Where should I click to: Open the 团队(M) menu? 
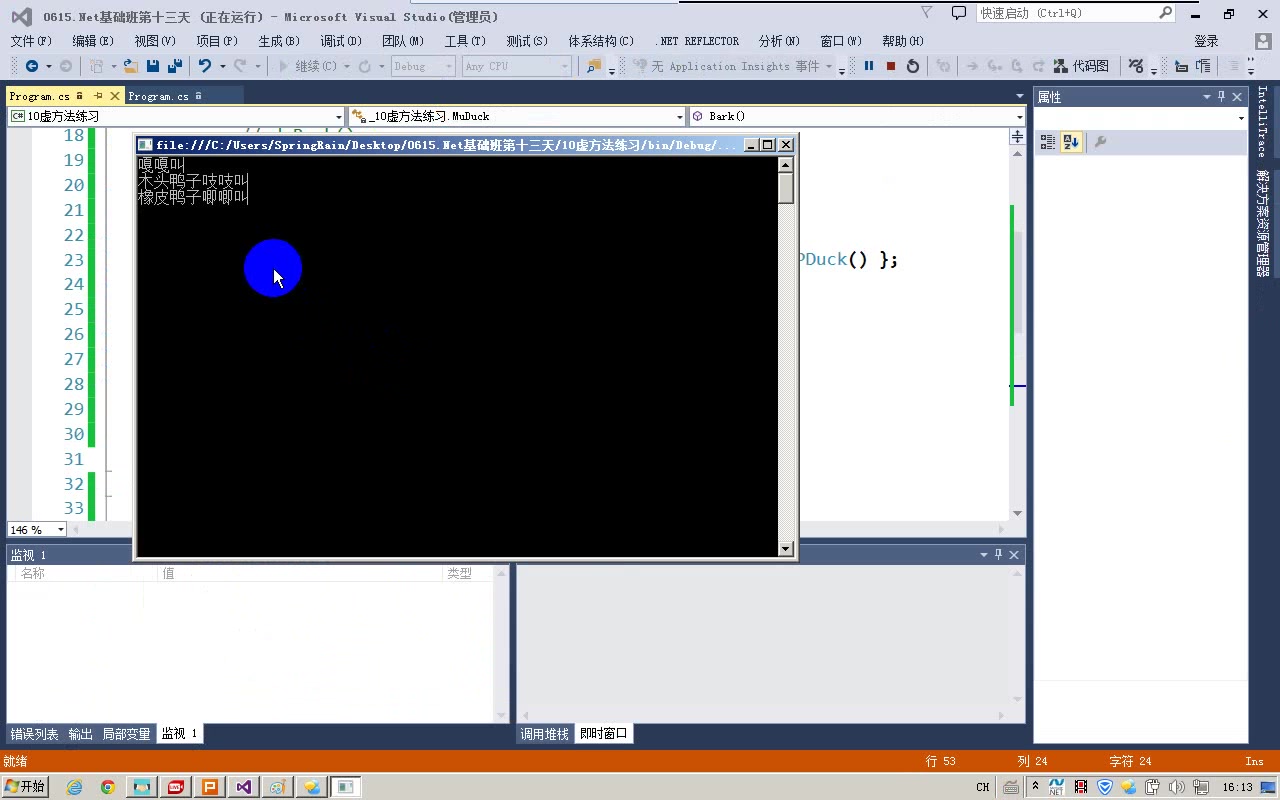coord(403,41)
